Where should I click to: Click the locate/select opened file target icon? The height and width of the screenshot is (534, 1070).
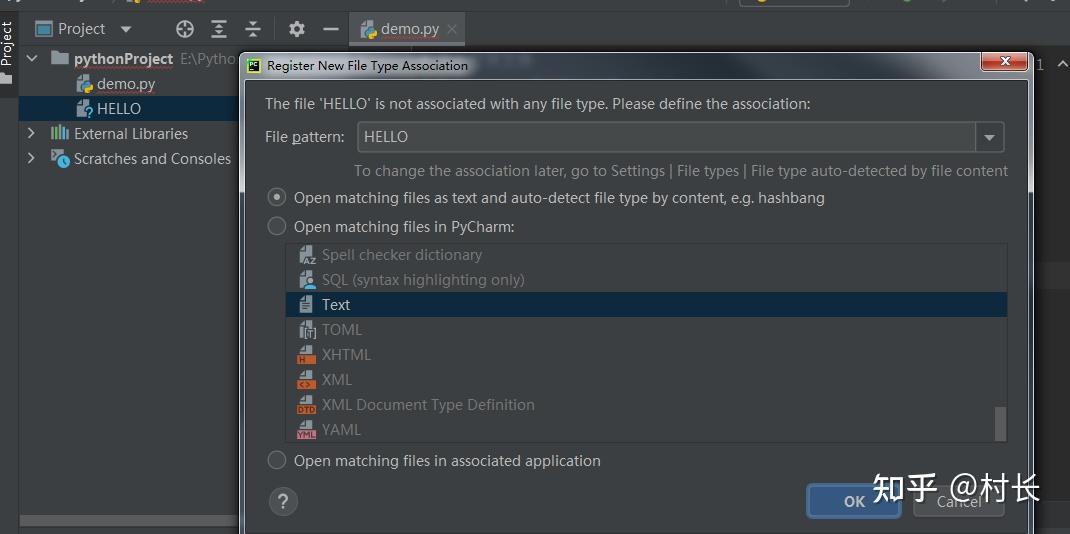click(x=185, y=29)
